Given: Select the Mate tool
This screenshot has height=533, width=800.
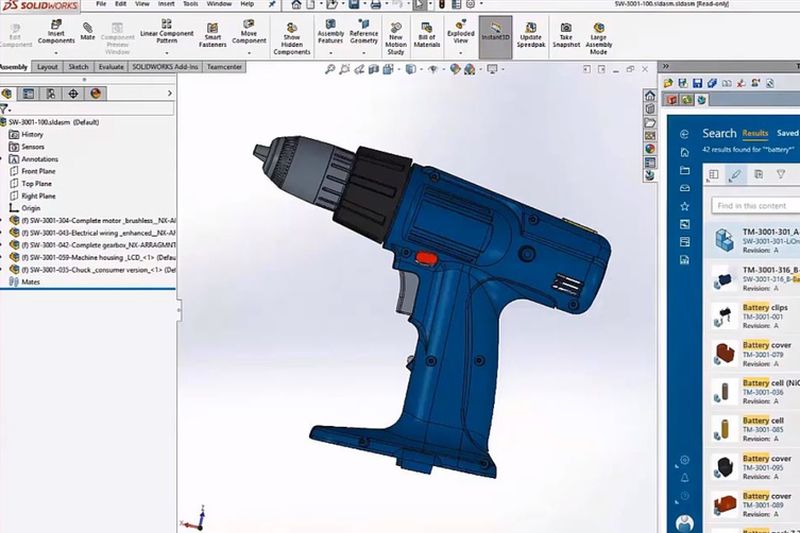Looking at the screenshot, I should 87,32.
